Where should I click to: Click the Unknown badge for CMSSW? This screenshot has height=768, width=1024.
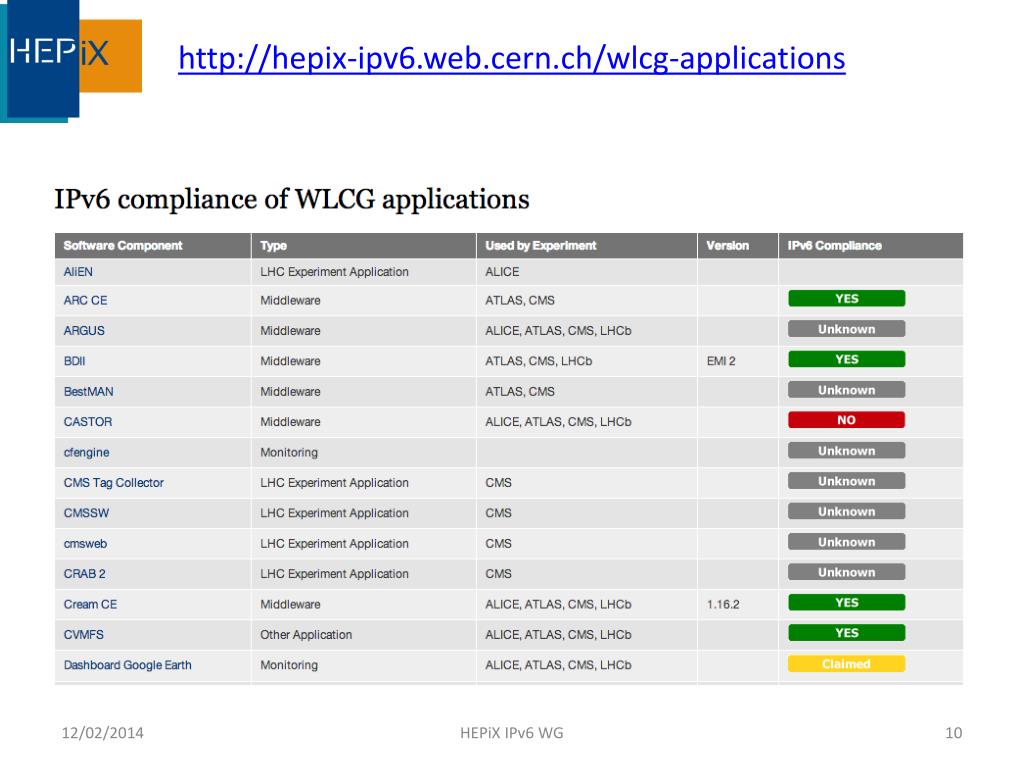click(846, 511)
